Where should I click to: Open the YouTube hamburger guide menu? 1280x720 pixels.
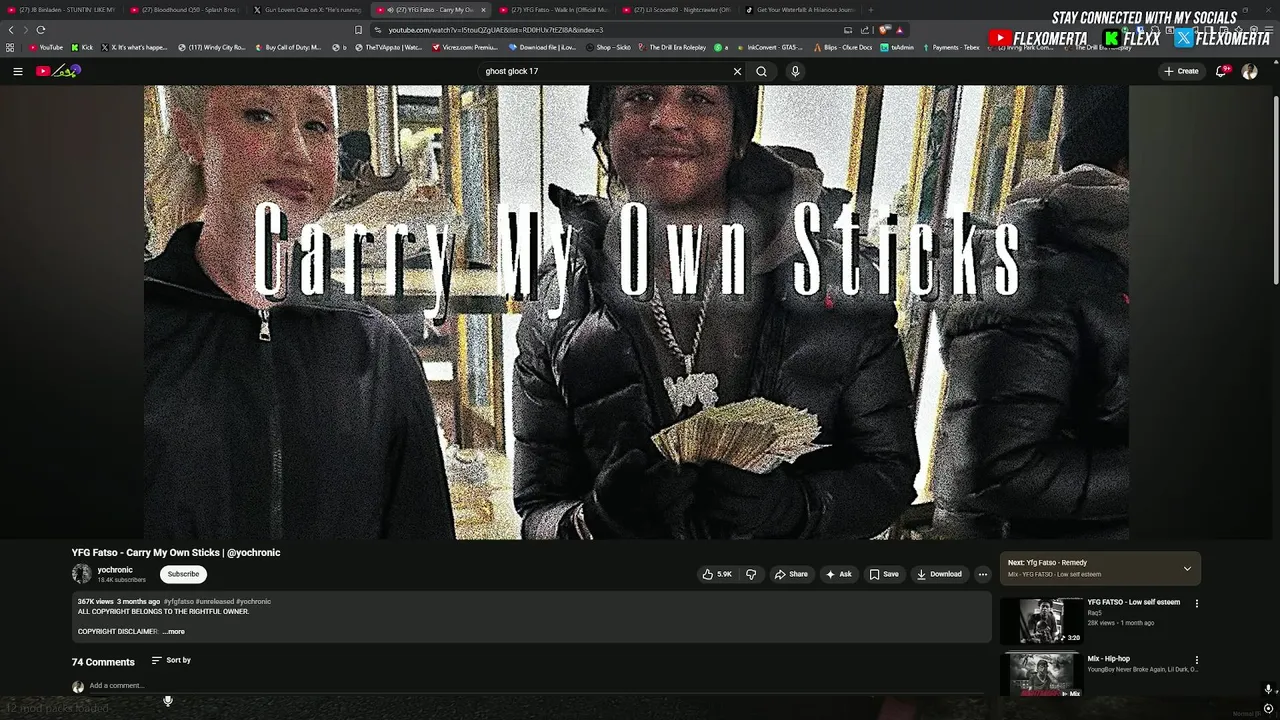pyautogui.click(x=17, y=71)
